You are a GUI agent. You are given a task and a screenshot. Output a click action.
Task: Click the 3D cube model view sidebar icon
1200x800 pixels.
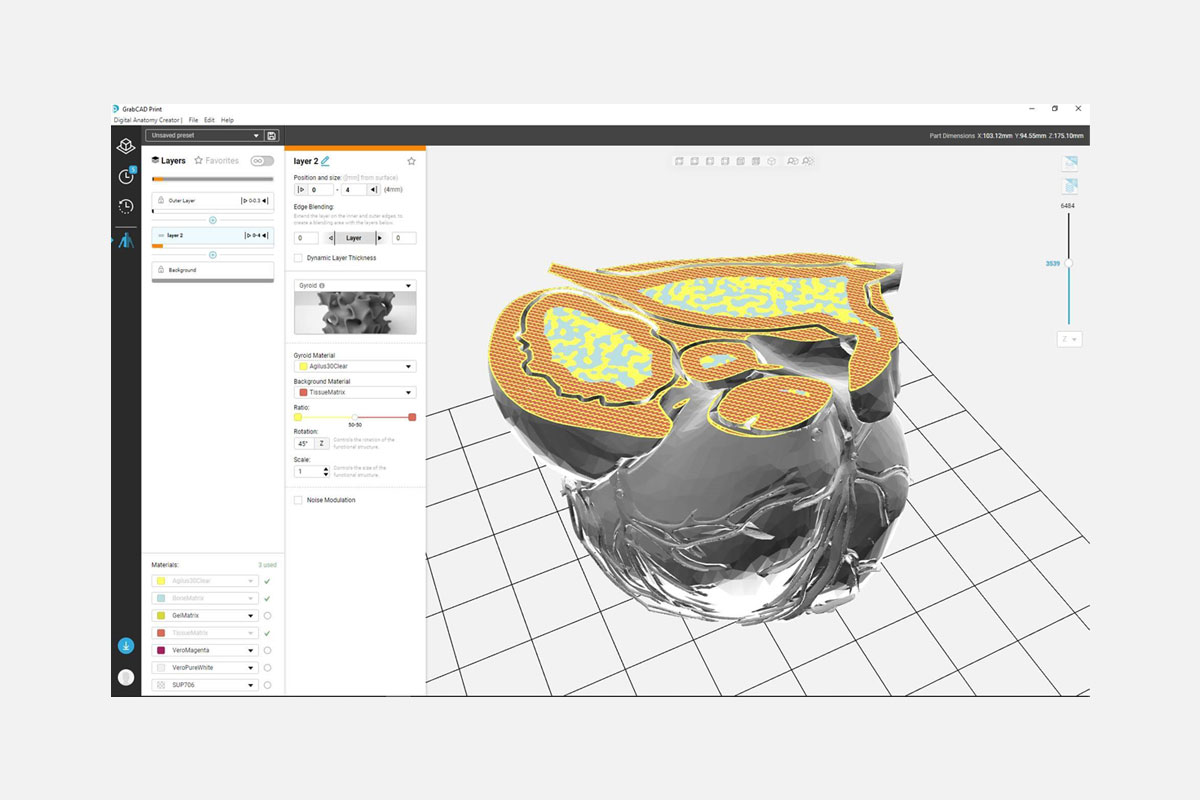pyautogui.click(x=126, y=146)
